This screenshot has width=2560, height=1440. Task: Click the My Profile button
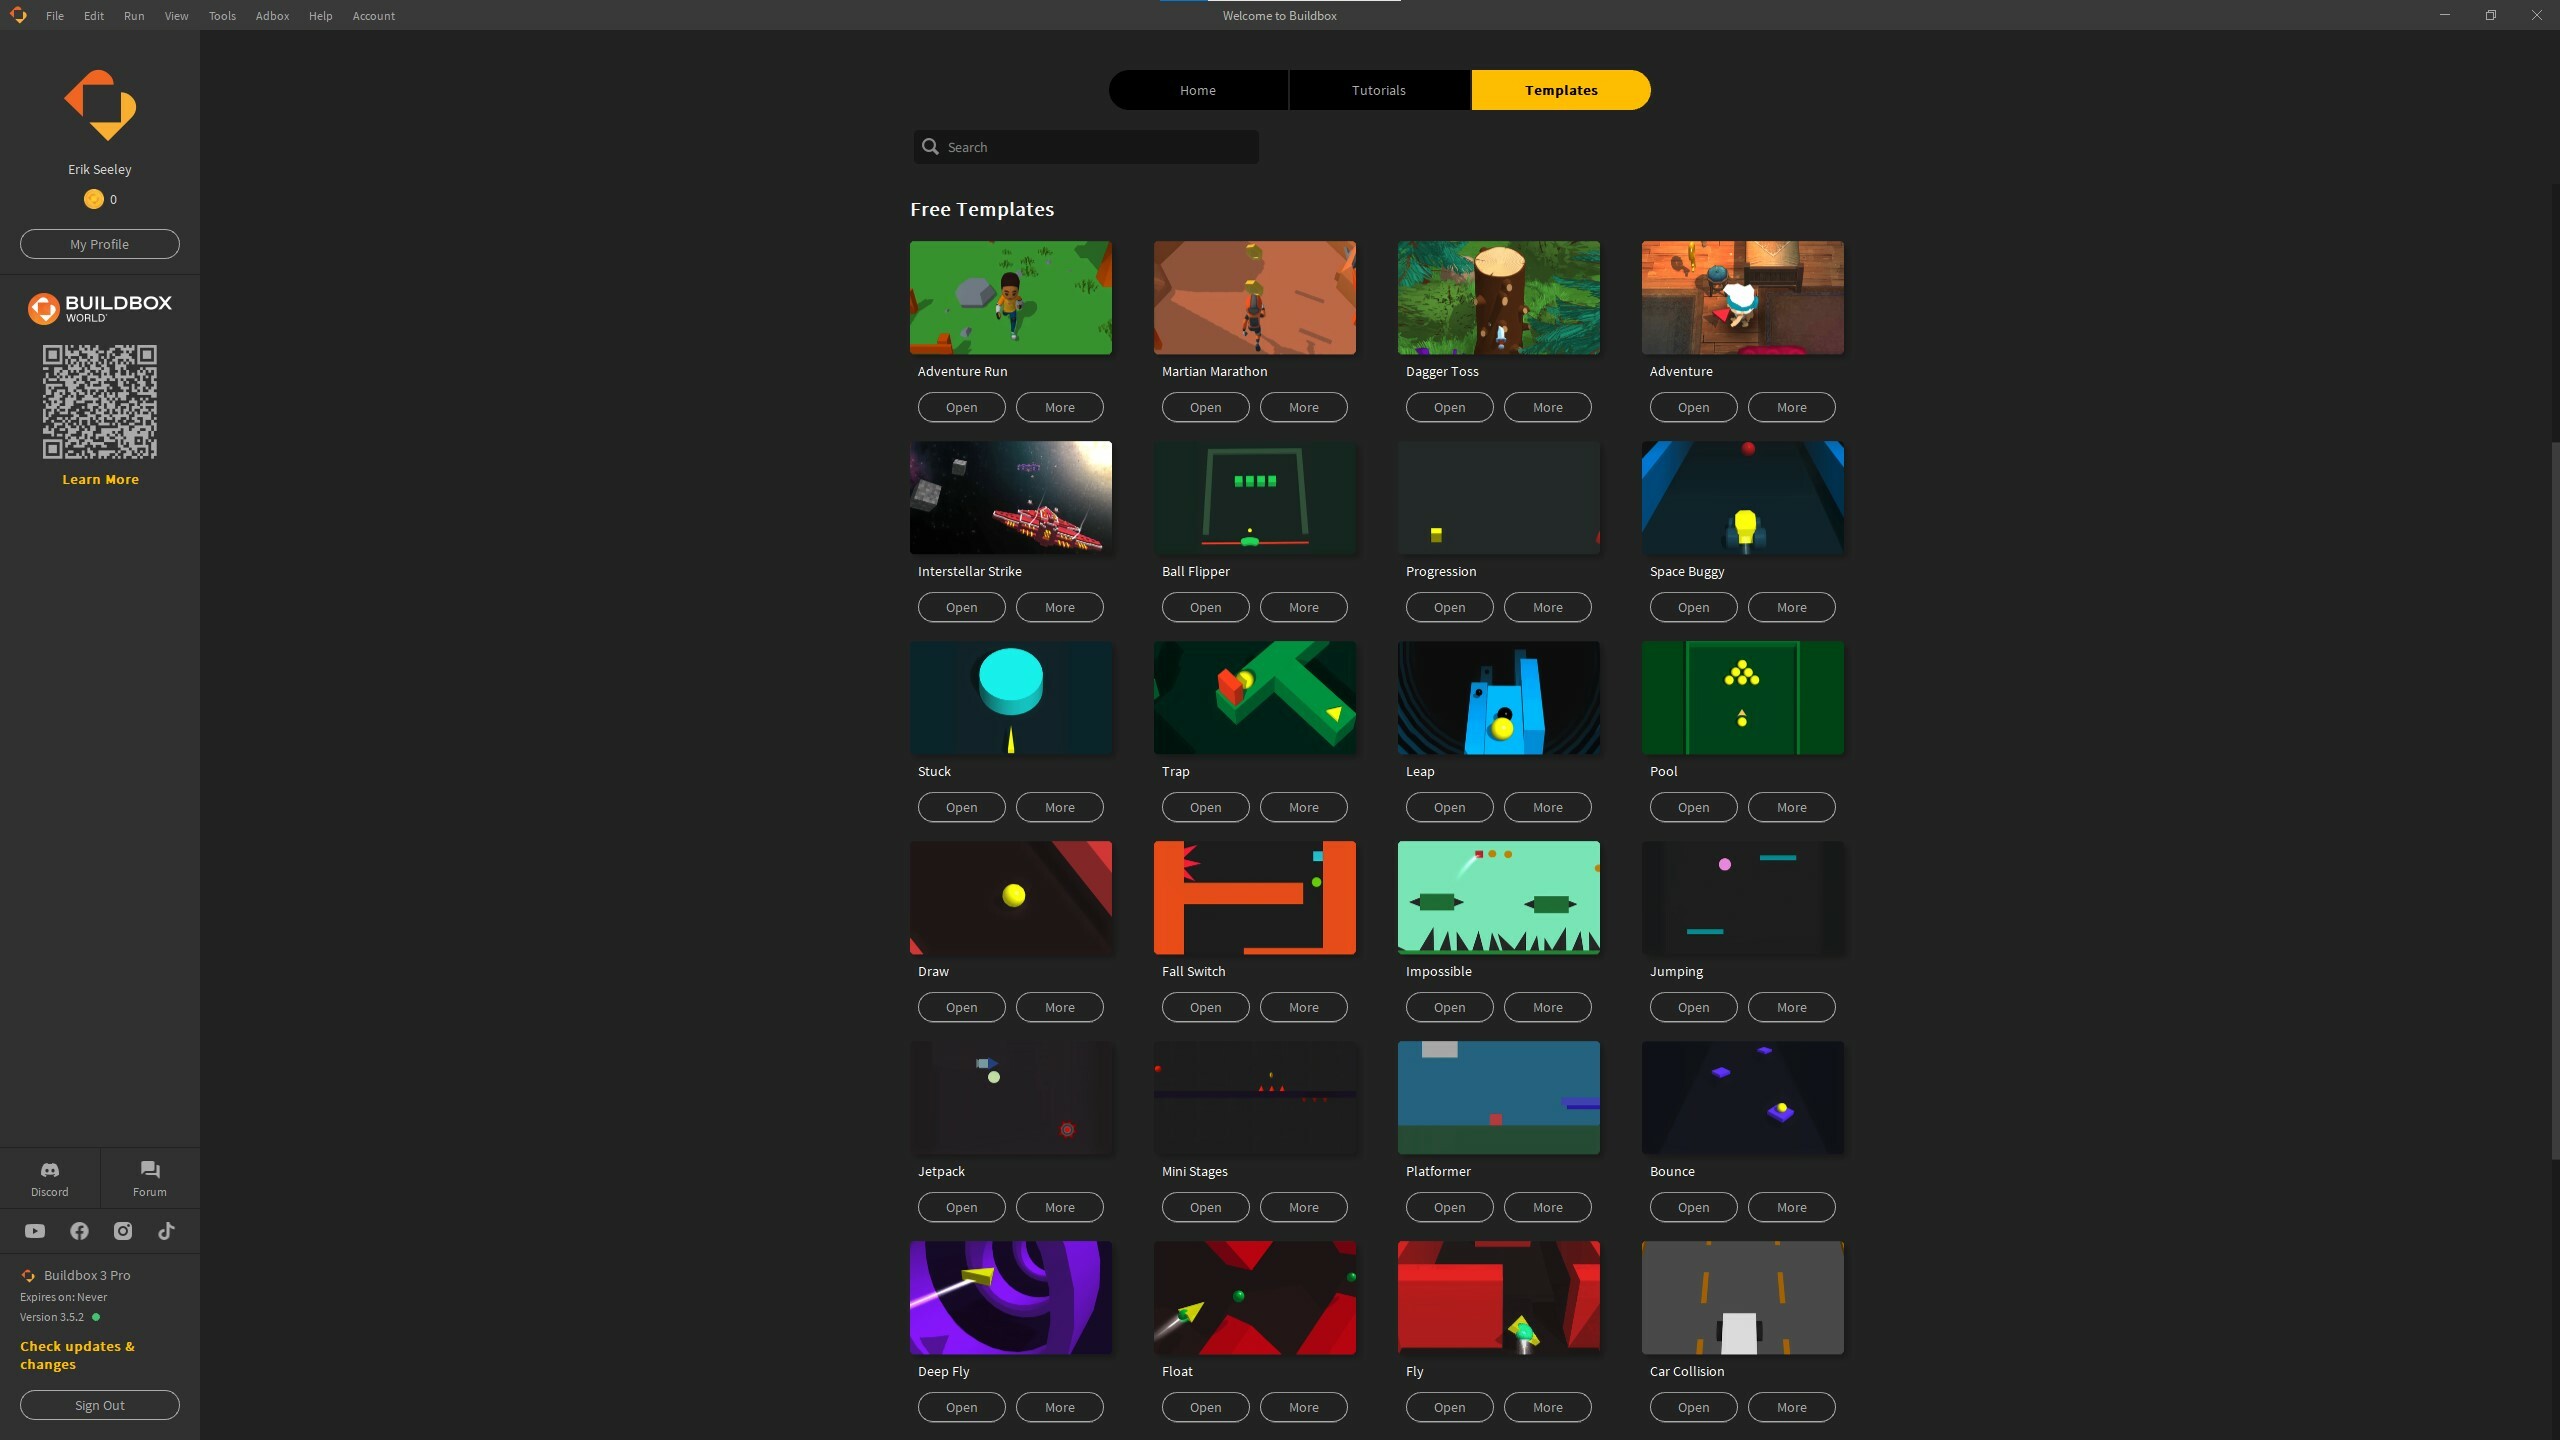coord(99,243)
